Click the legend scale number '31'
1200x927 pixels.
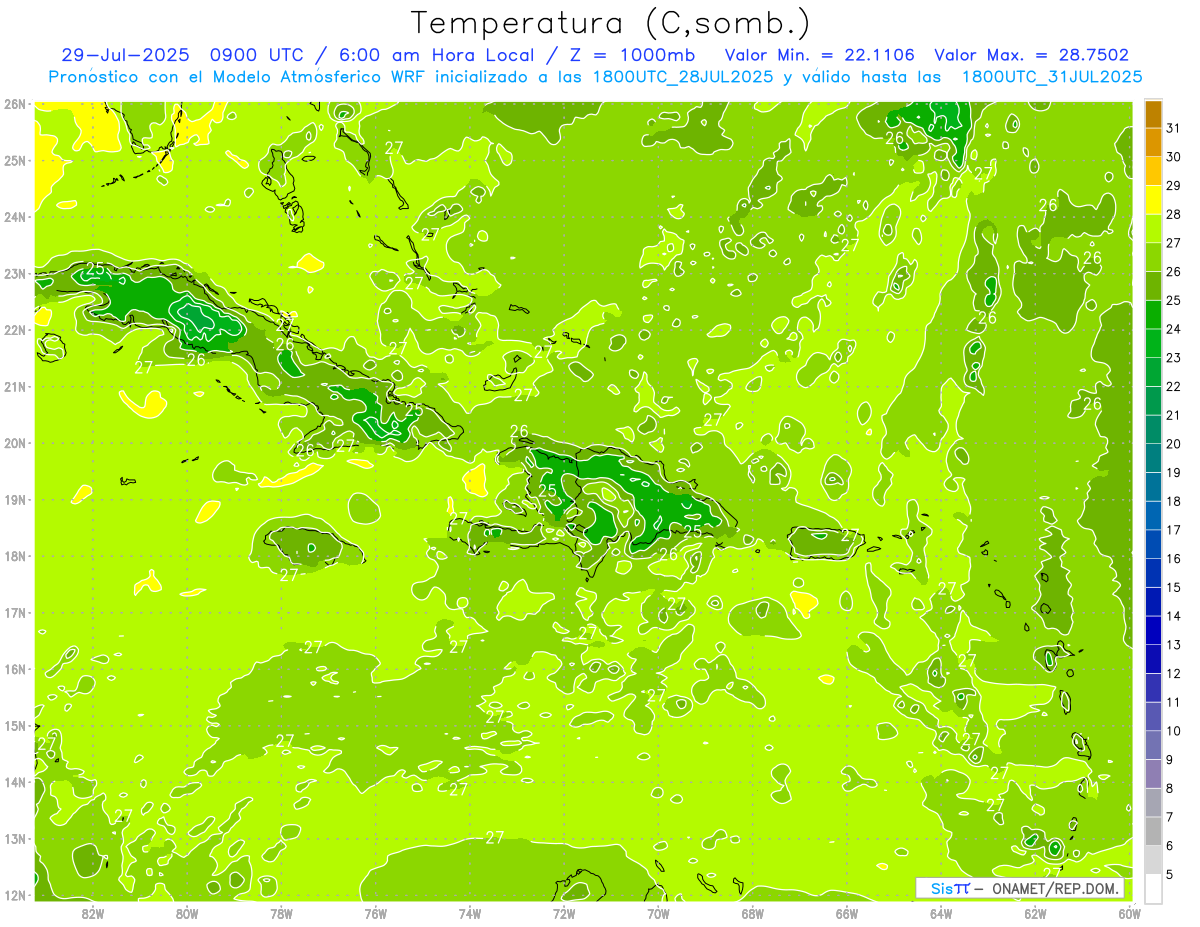[x=1174, y=129]
